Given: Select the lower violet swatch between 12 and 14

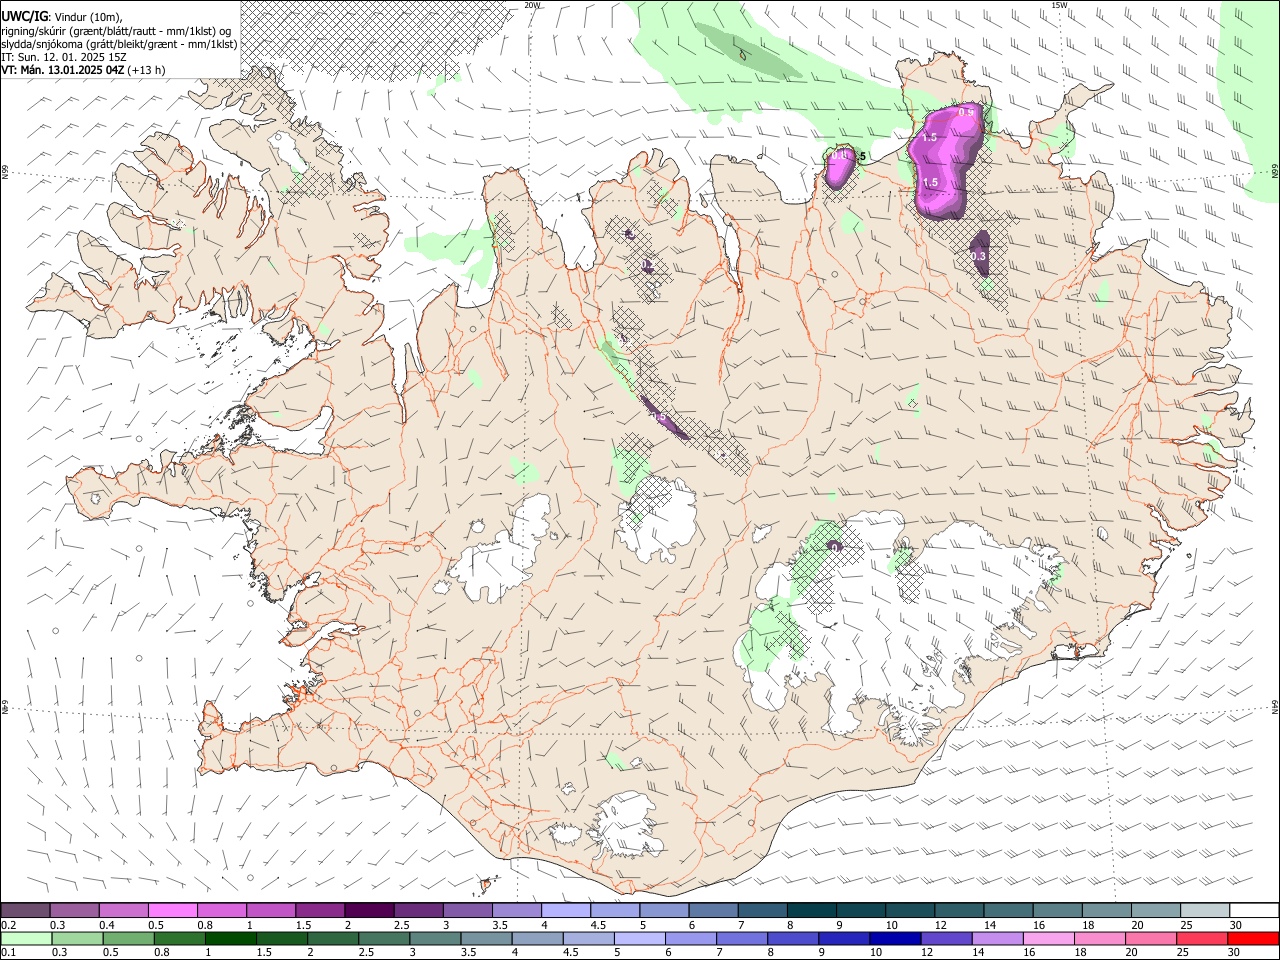Looking at the screenshot, I should 947,939.
